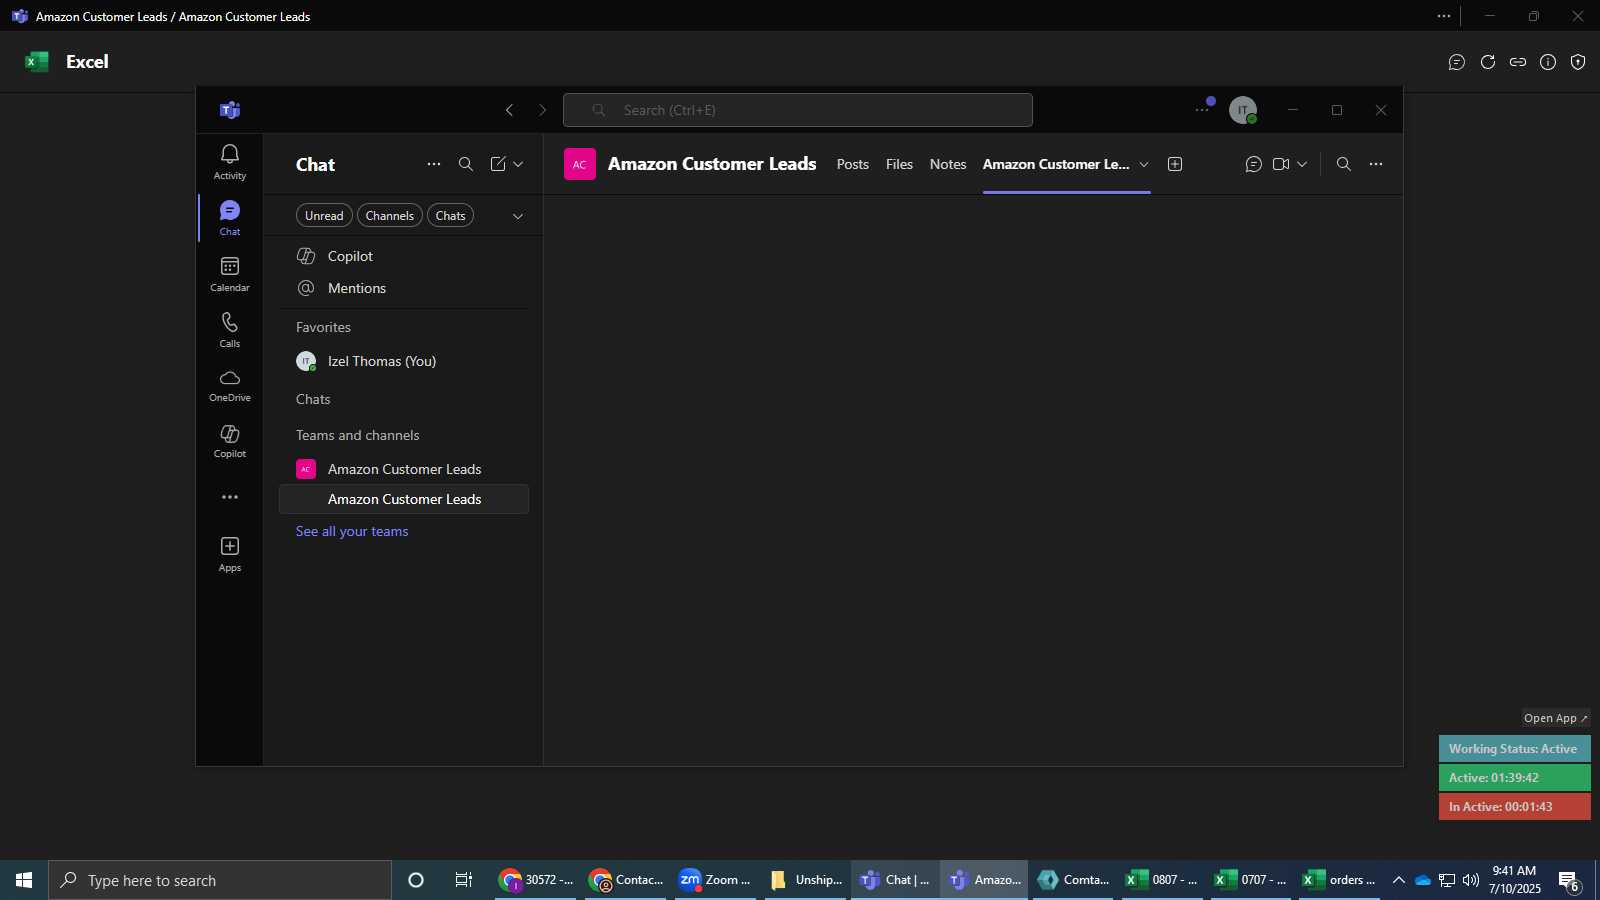Open Excel window's more options ellipsis
The height and width of the screenshot is (900, 1600).
coord(1444,16)
